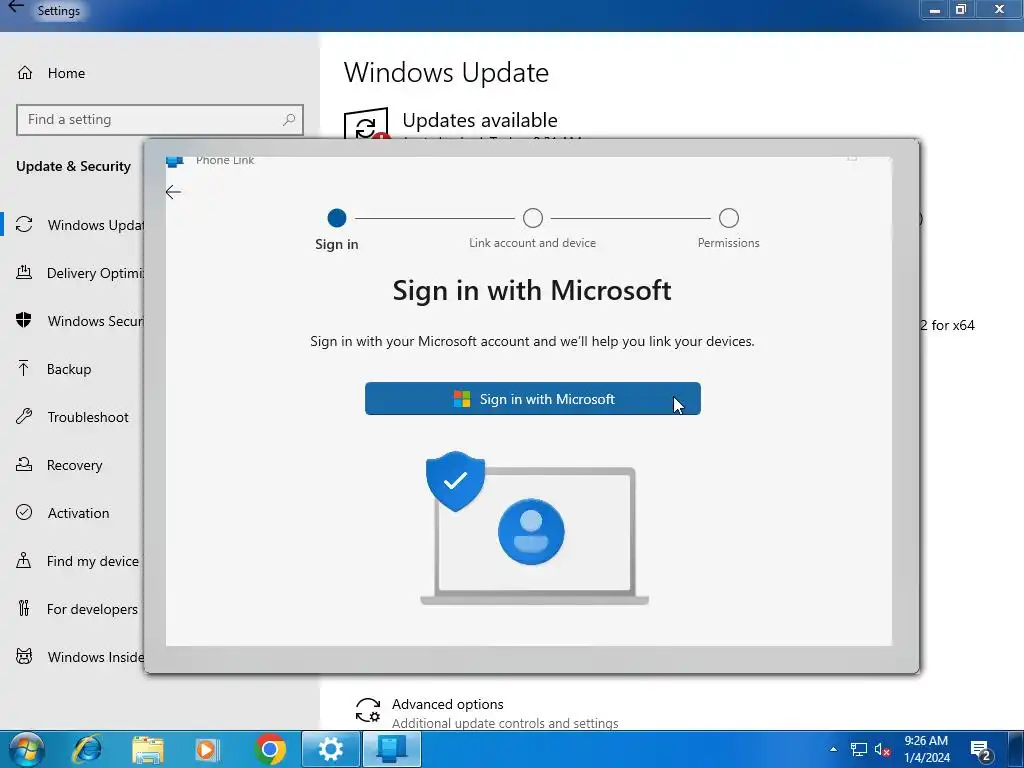Click the muted volume tray icon
The width and height of the screenshot is (1024, 768).
[882, 750]
